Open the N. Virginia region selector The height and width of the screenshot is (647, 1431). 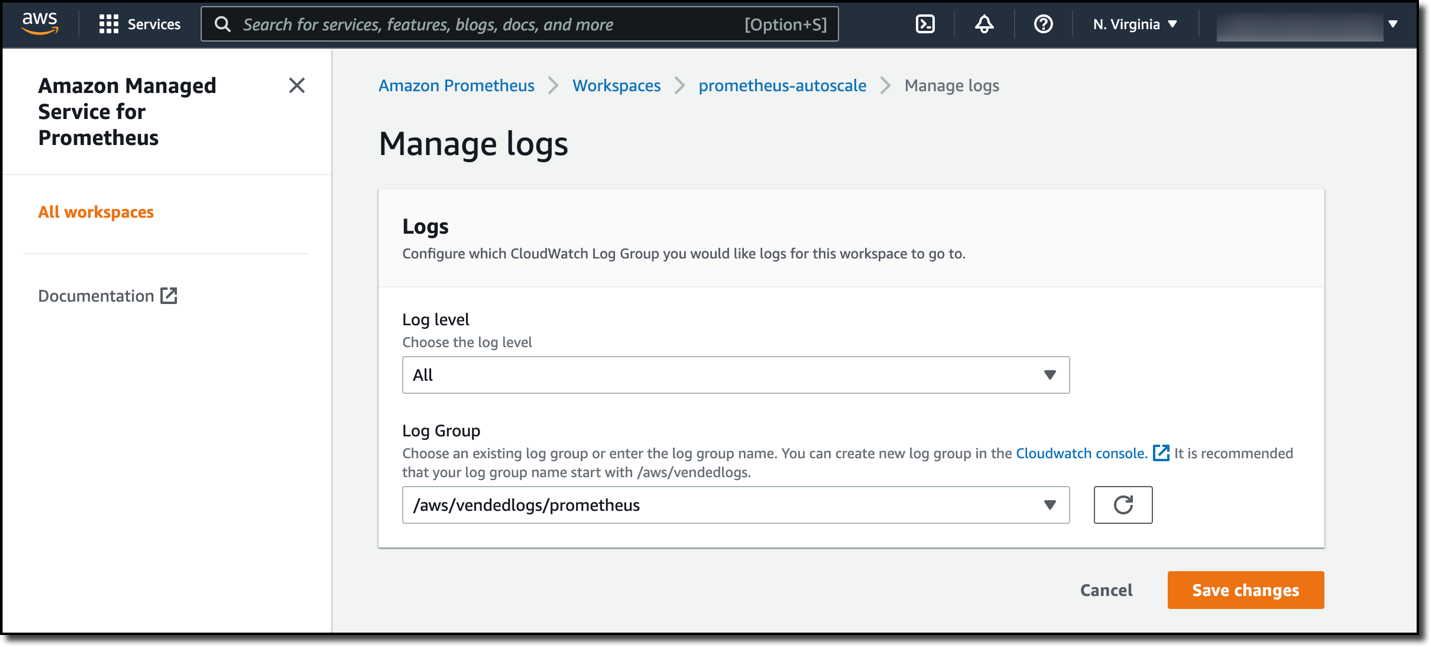[1135, 24]
